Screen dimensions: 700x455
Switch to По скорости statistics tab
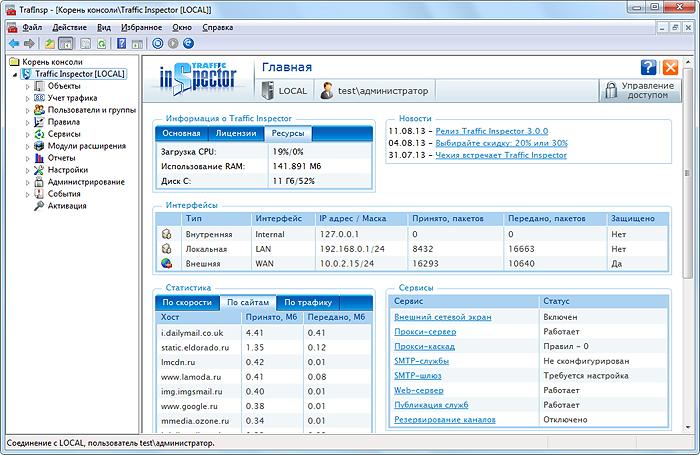[187, 302]
